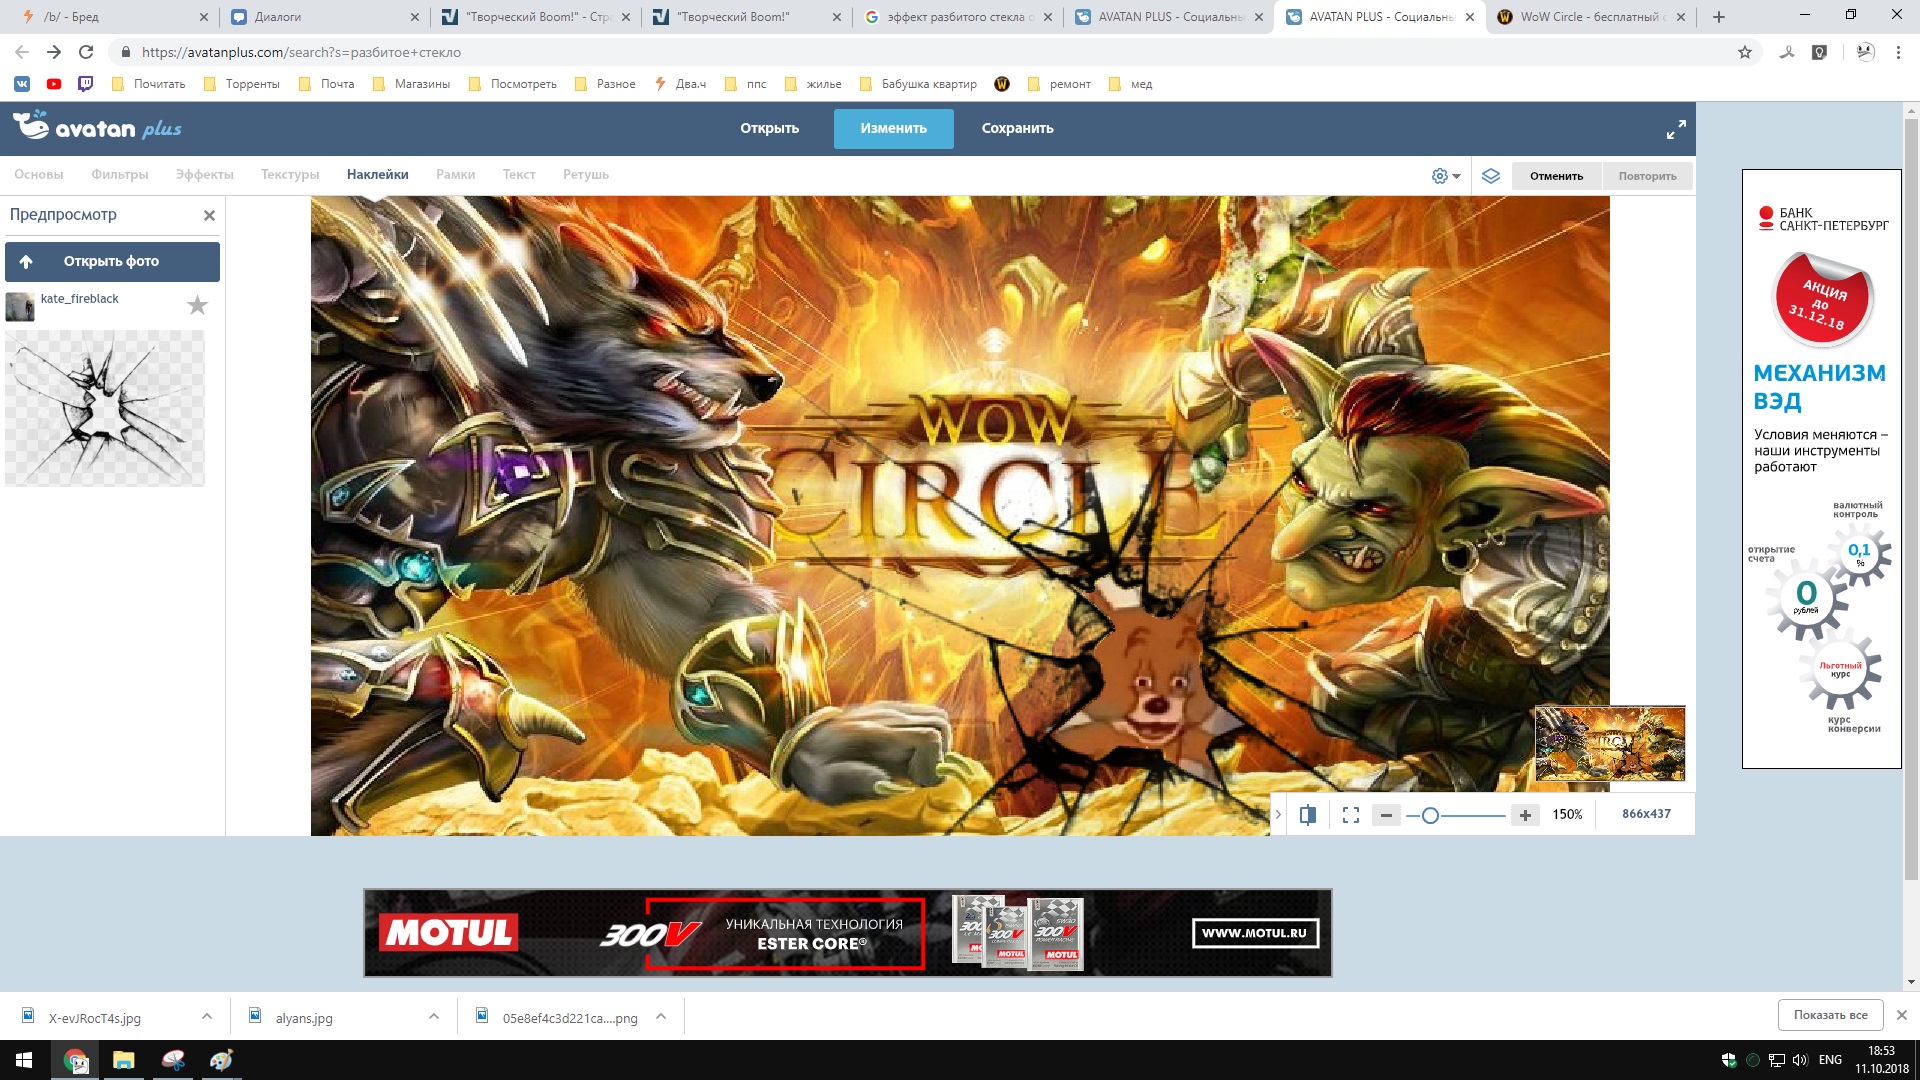Open File Explorer from the taskbar
1920x1080 pixels.
point(123,1060)
